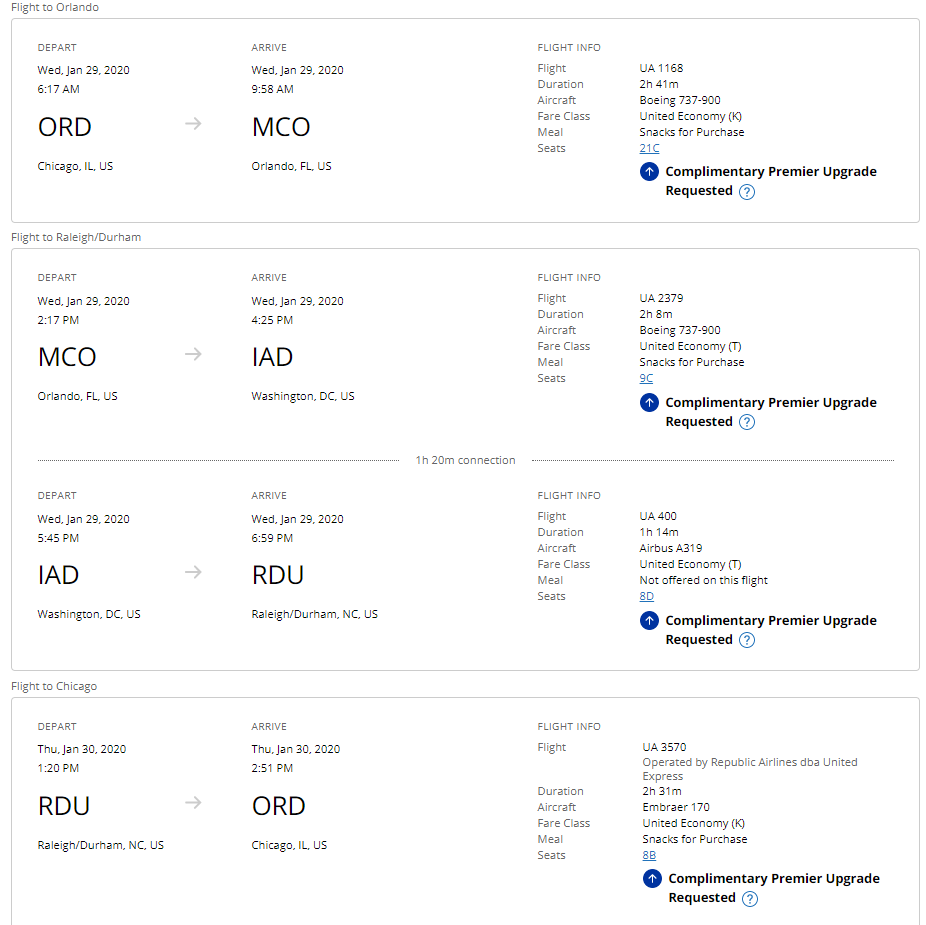Image resolution: width=926 pixels, height=925 pixels.
Task: Open seat 21C link
Action: (649, 149)
